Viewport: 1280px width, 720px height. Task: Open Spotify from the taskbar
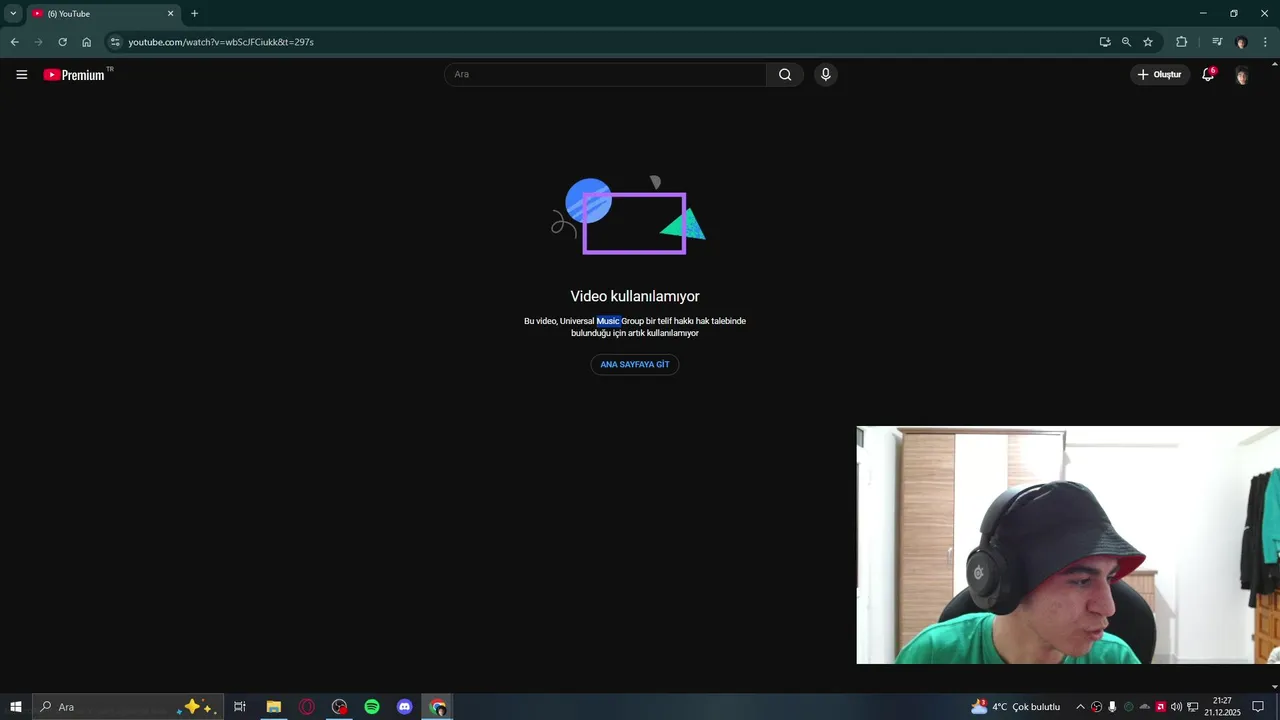(372, 707)
